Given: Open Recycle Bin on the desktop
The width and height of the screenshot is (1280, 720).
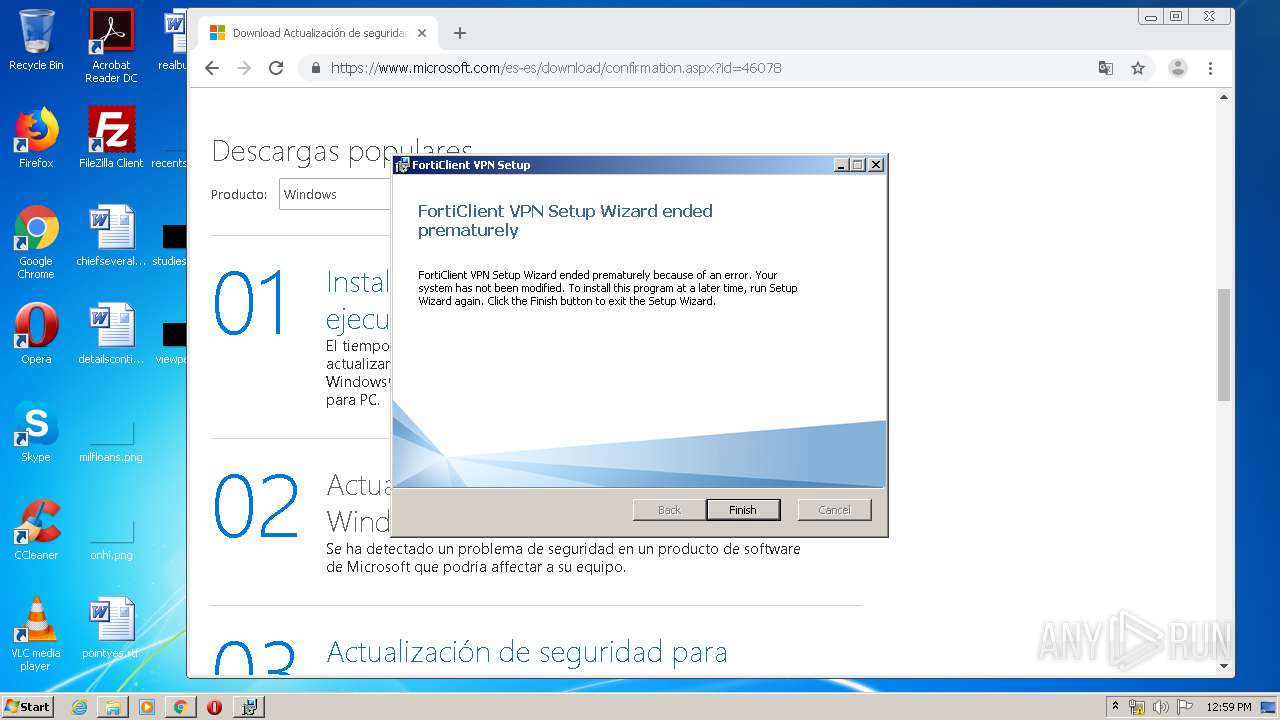Looking at the screenshot, I should (36, 40).
